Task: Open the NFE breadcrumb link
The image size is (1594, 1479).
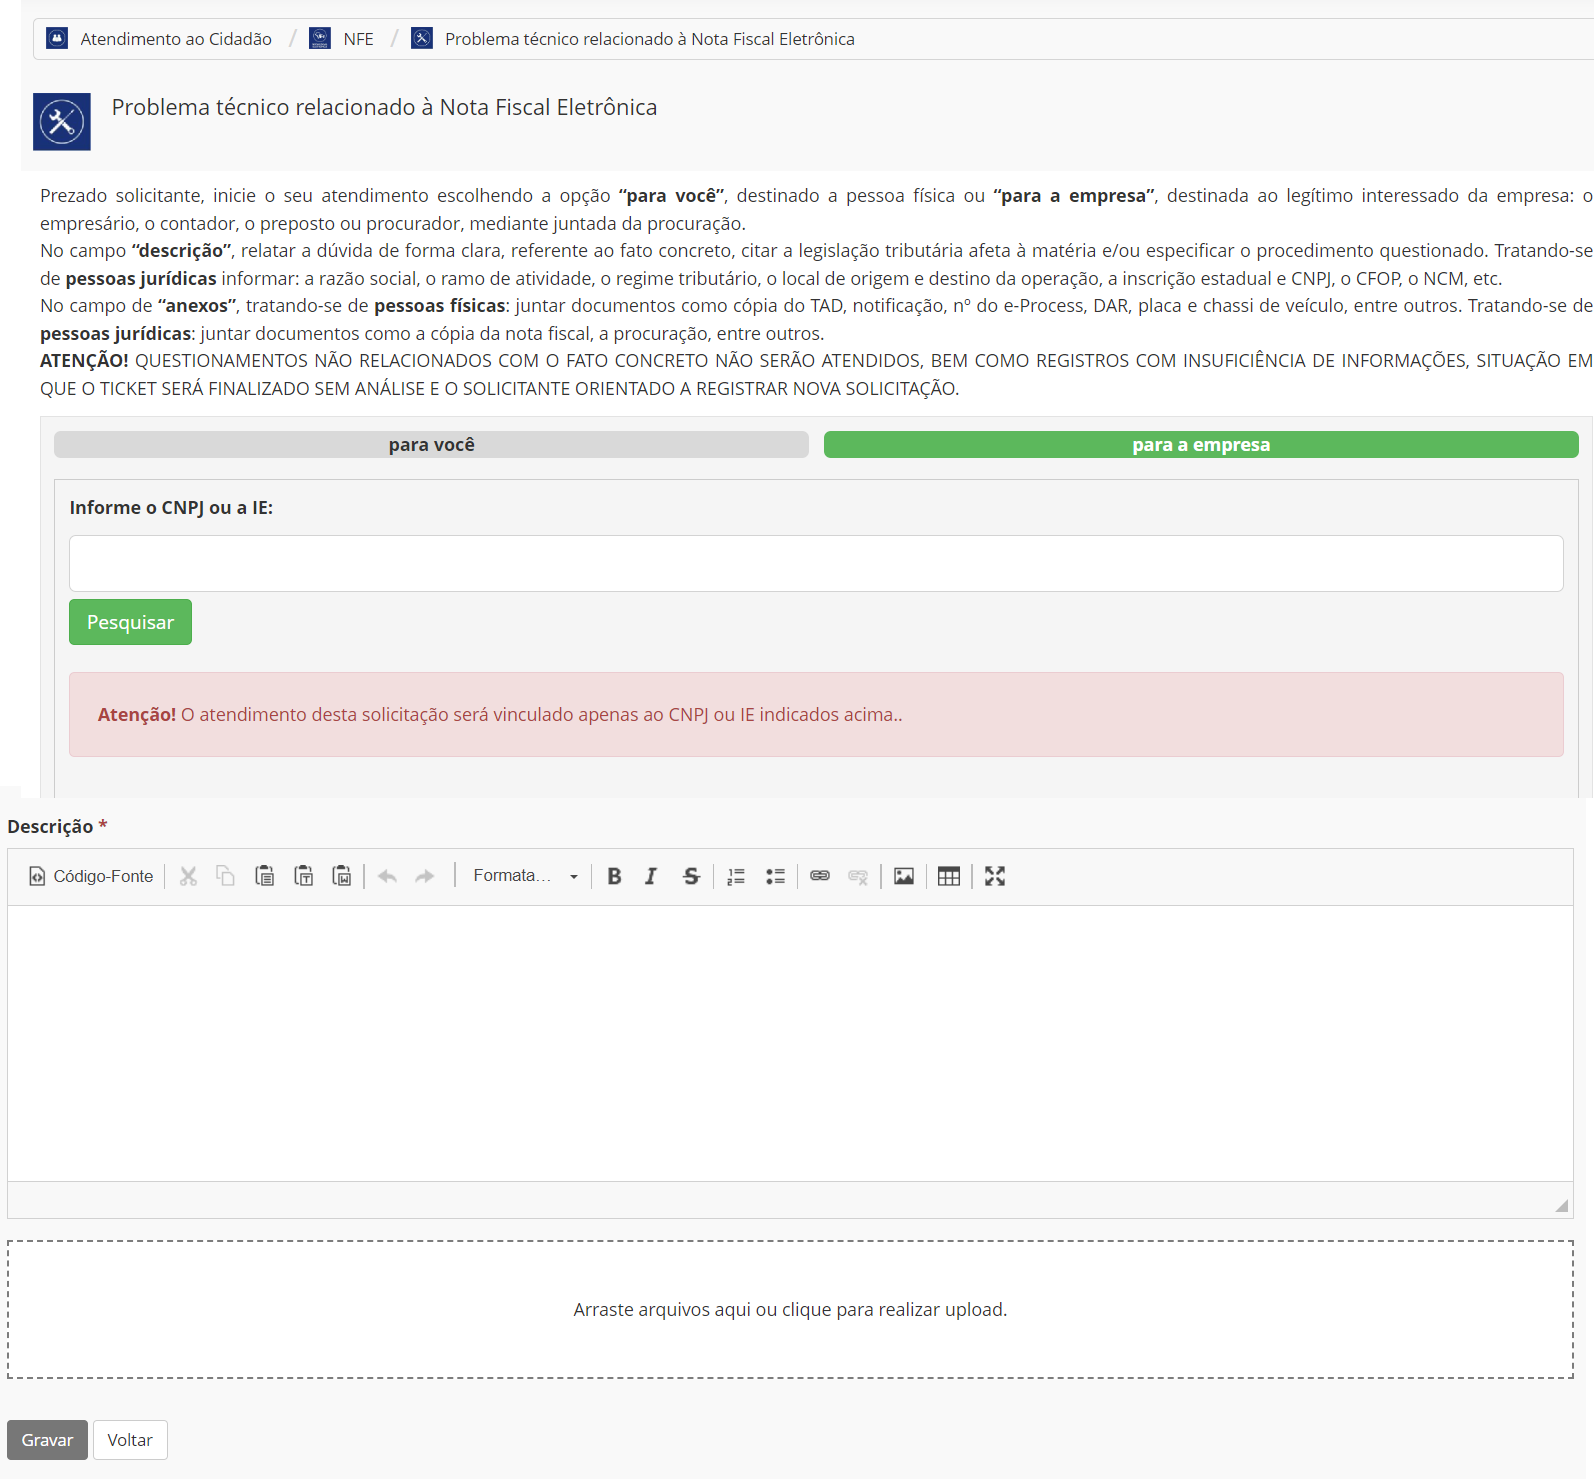Action: pos(358,39)
